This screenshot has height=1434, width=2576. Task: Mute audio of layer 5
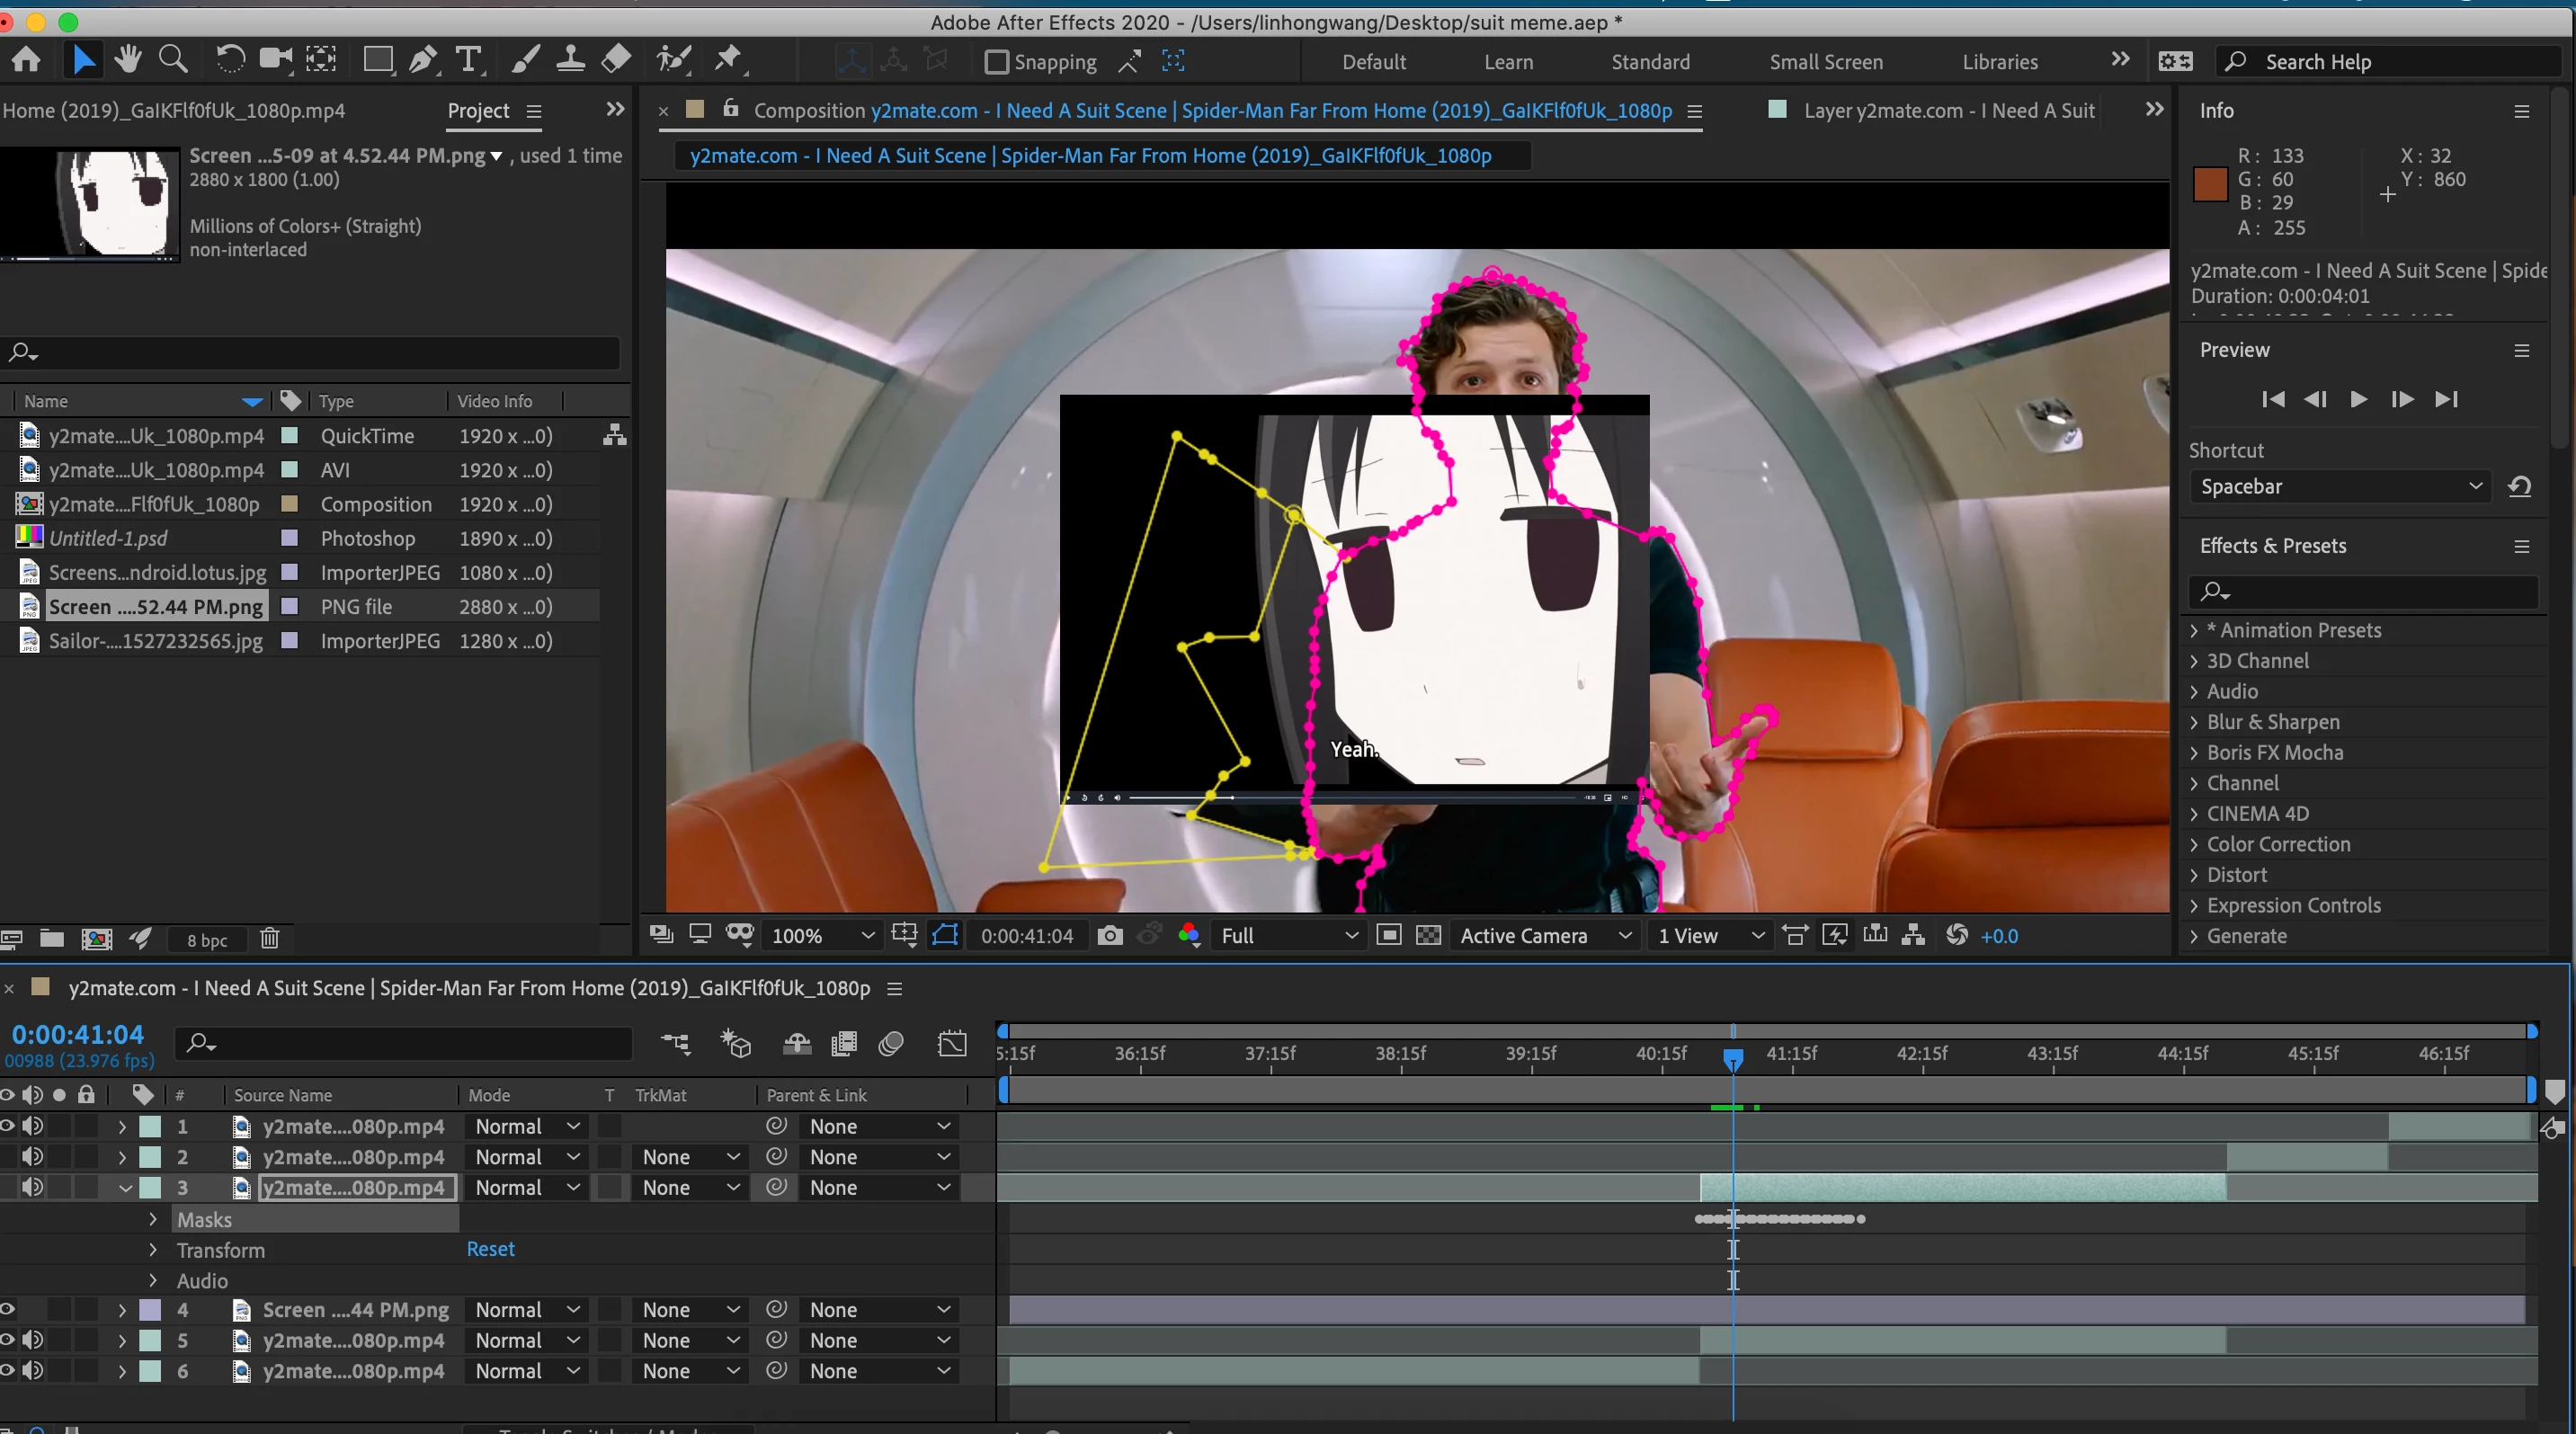[x=33, y=1340]
